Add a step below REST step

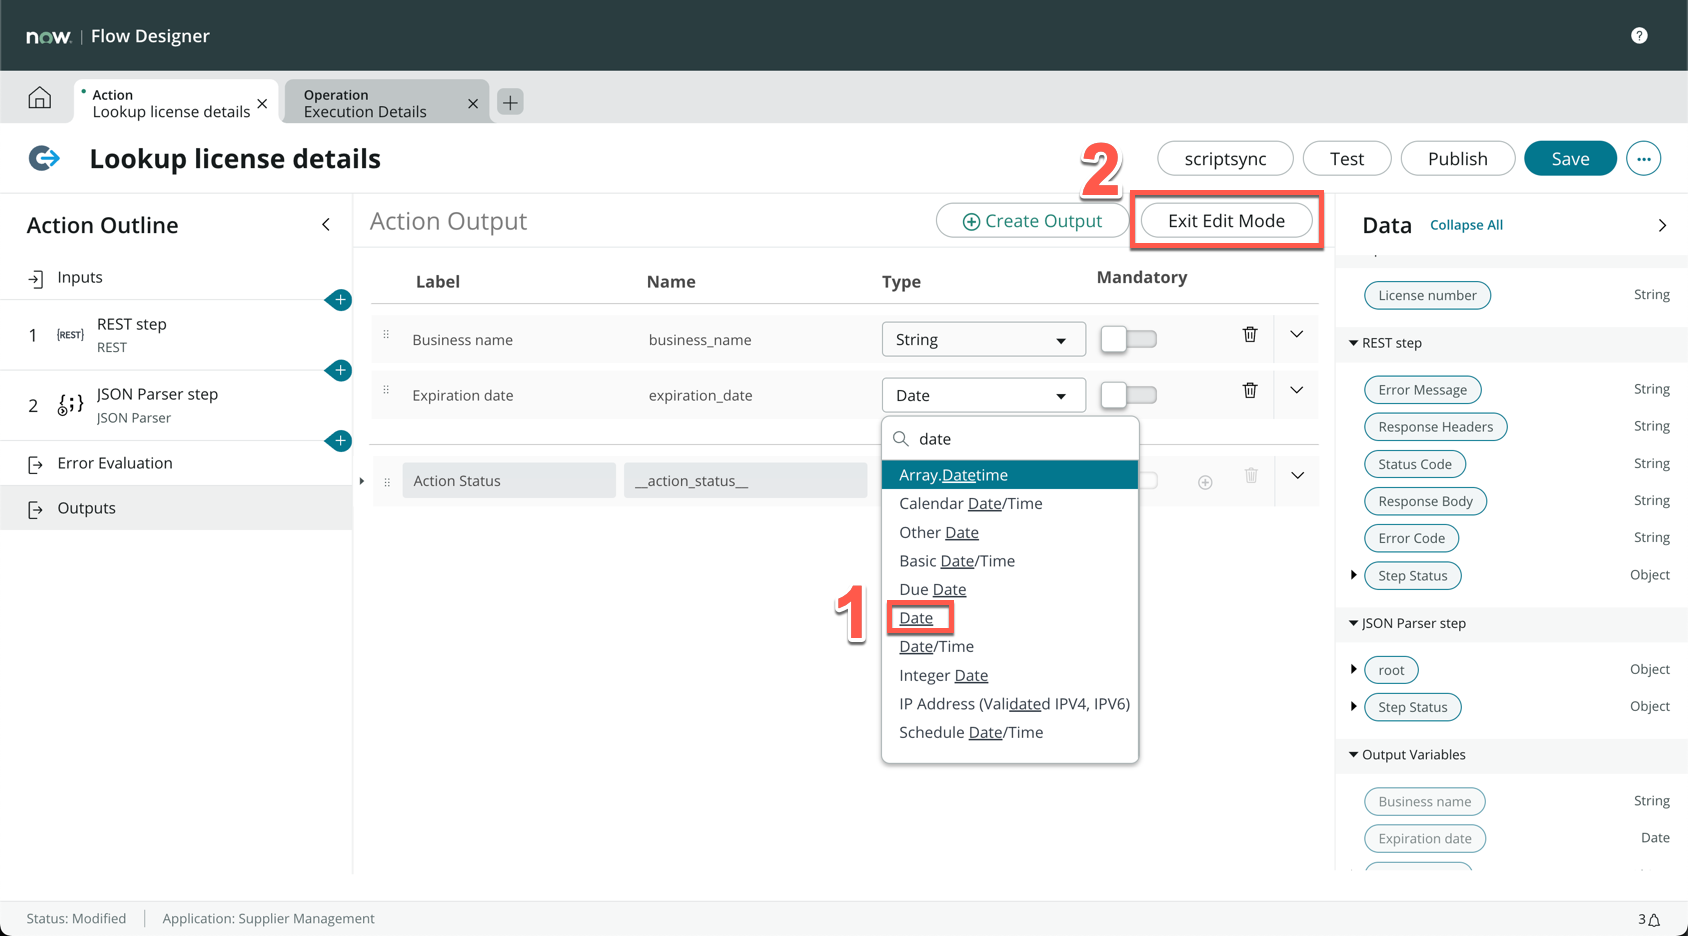point(340,370)
